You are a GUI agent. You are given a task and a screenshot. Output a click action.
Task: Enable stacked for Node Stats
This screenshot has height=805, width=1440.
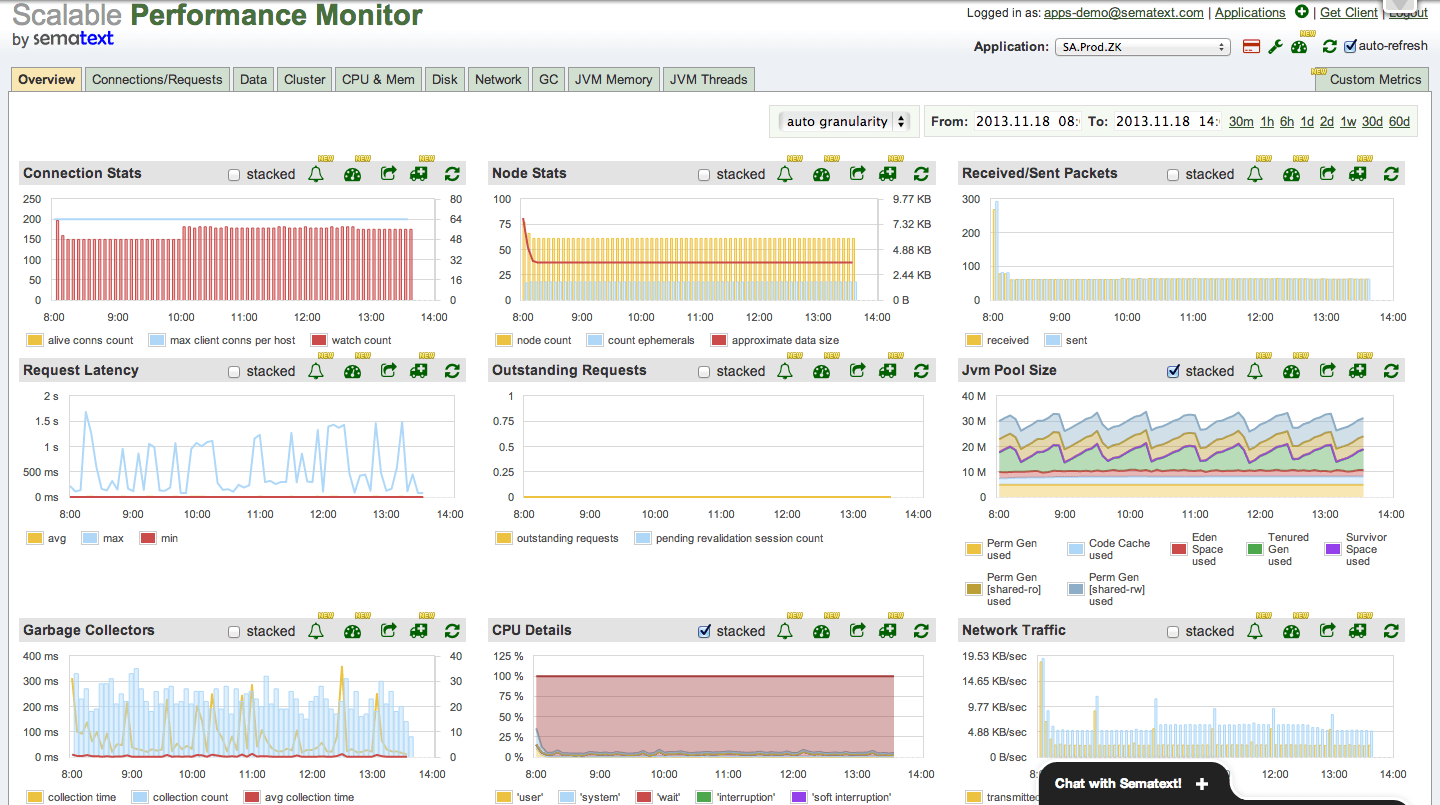tap(704, 175)
